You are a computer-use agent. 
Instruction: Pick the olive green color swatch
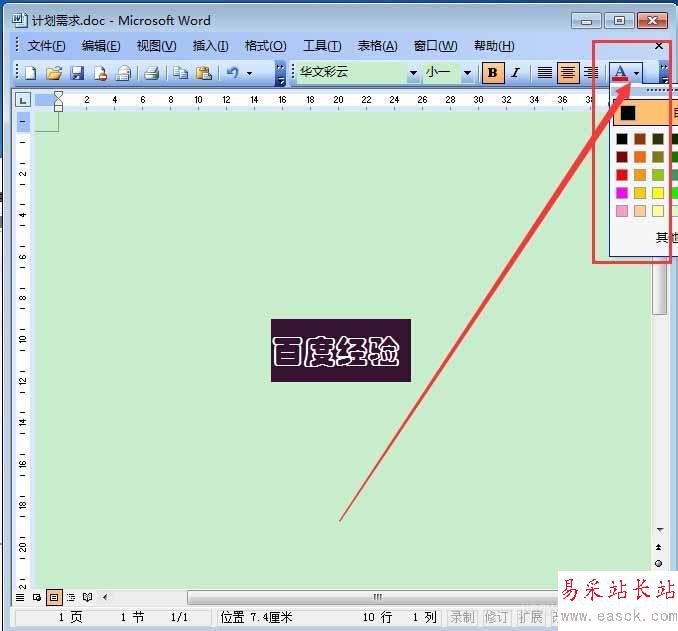click(x=658, y=139)
